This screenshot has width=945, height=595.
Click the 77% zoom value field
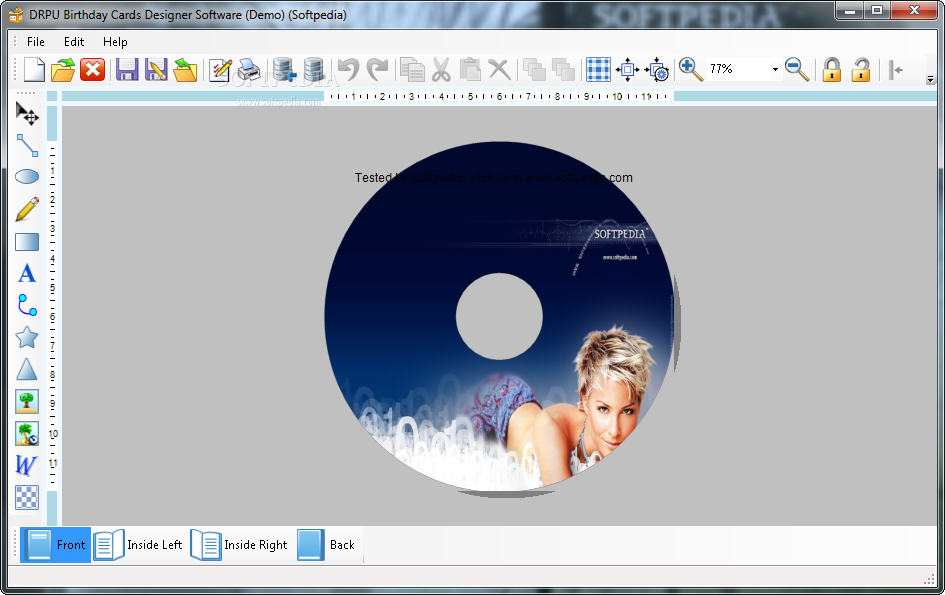point(738,69)
